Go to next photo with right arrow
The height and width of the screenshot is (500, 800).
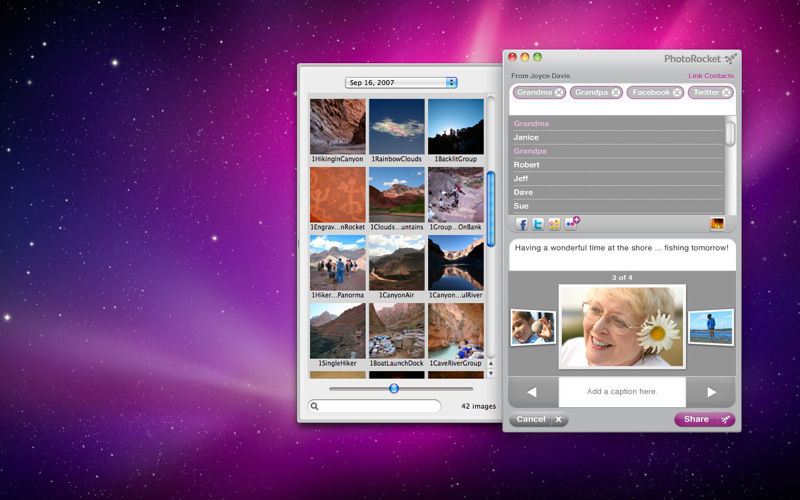point(711,392)
